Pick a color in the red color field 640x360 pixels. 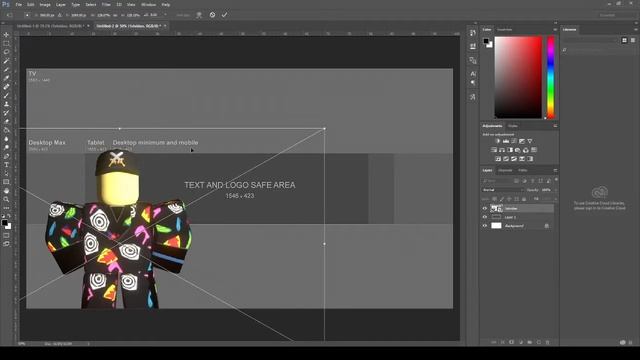518,78
